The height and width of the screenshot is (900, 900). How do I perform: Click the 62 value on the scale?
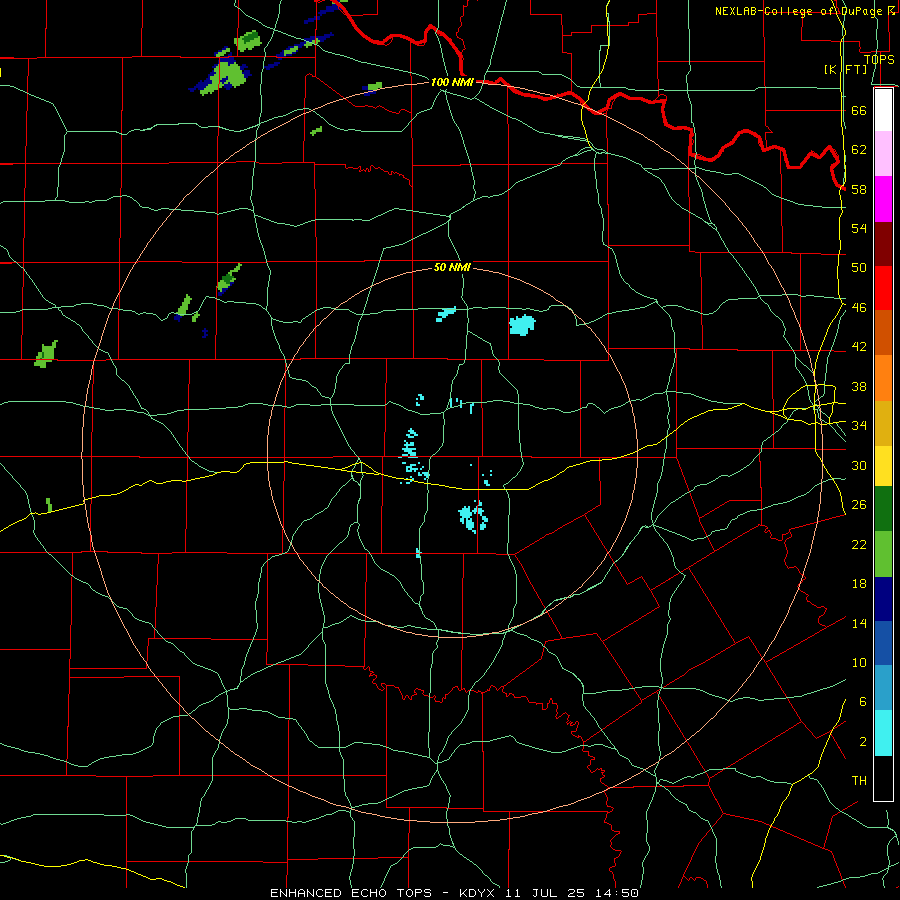click(x=859, y=150)
